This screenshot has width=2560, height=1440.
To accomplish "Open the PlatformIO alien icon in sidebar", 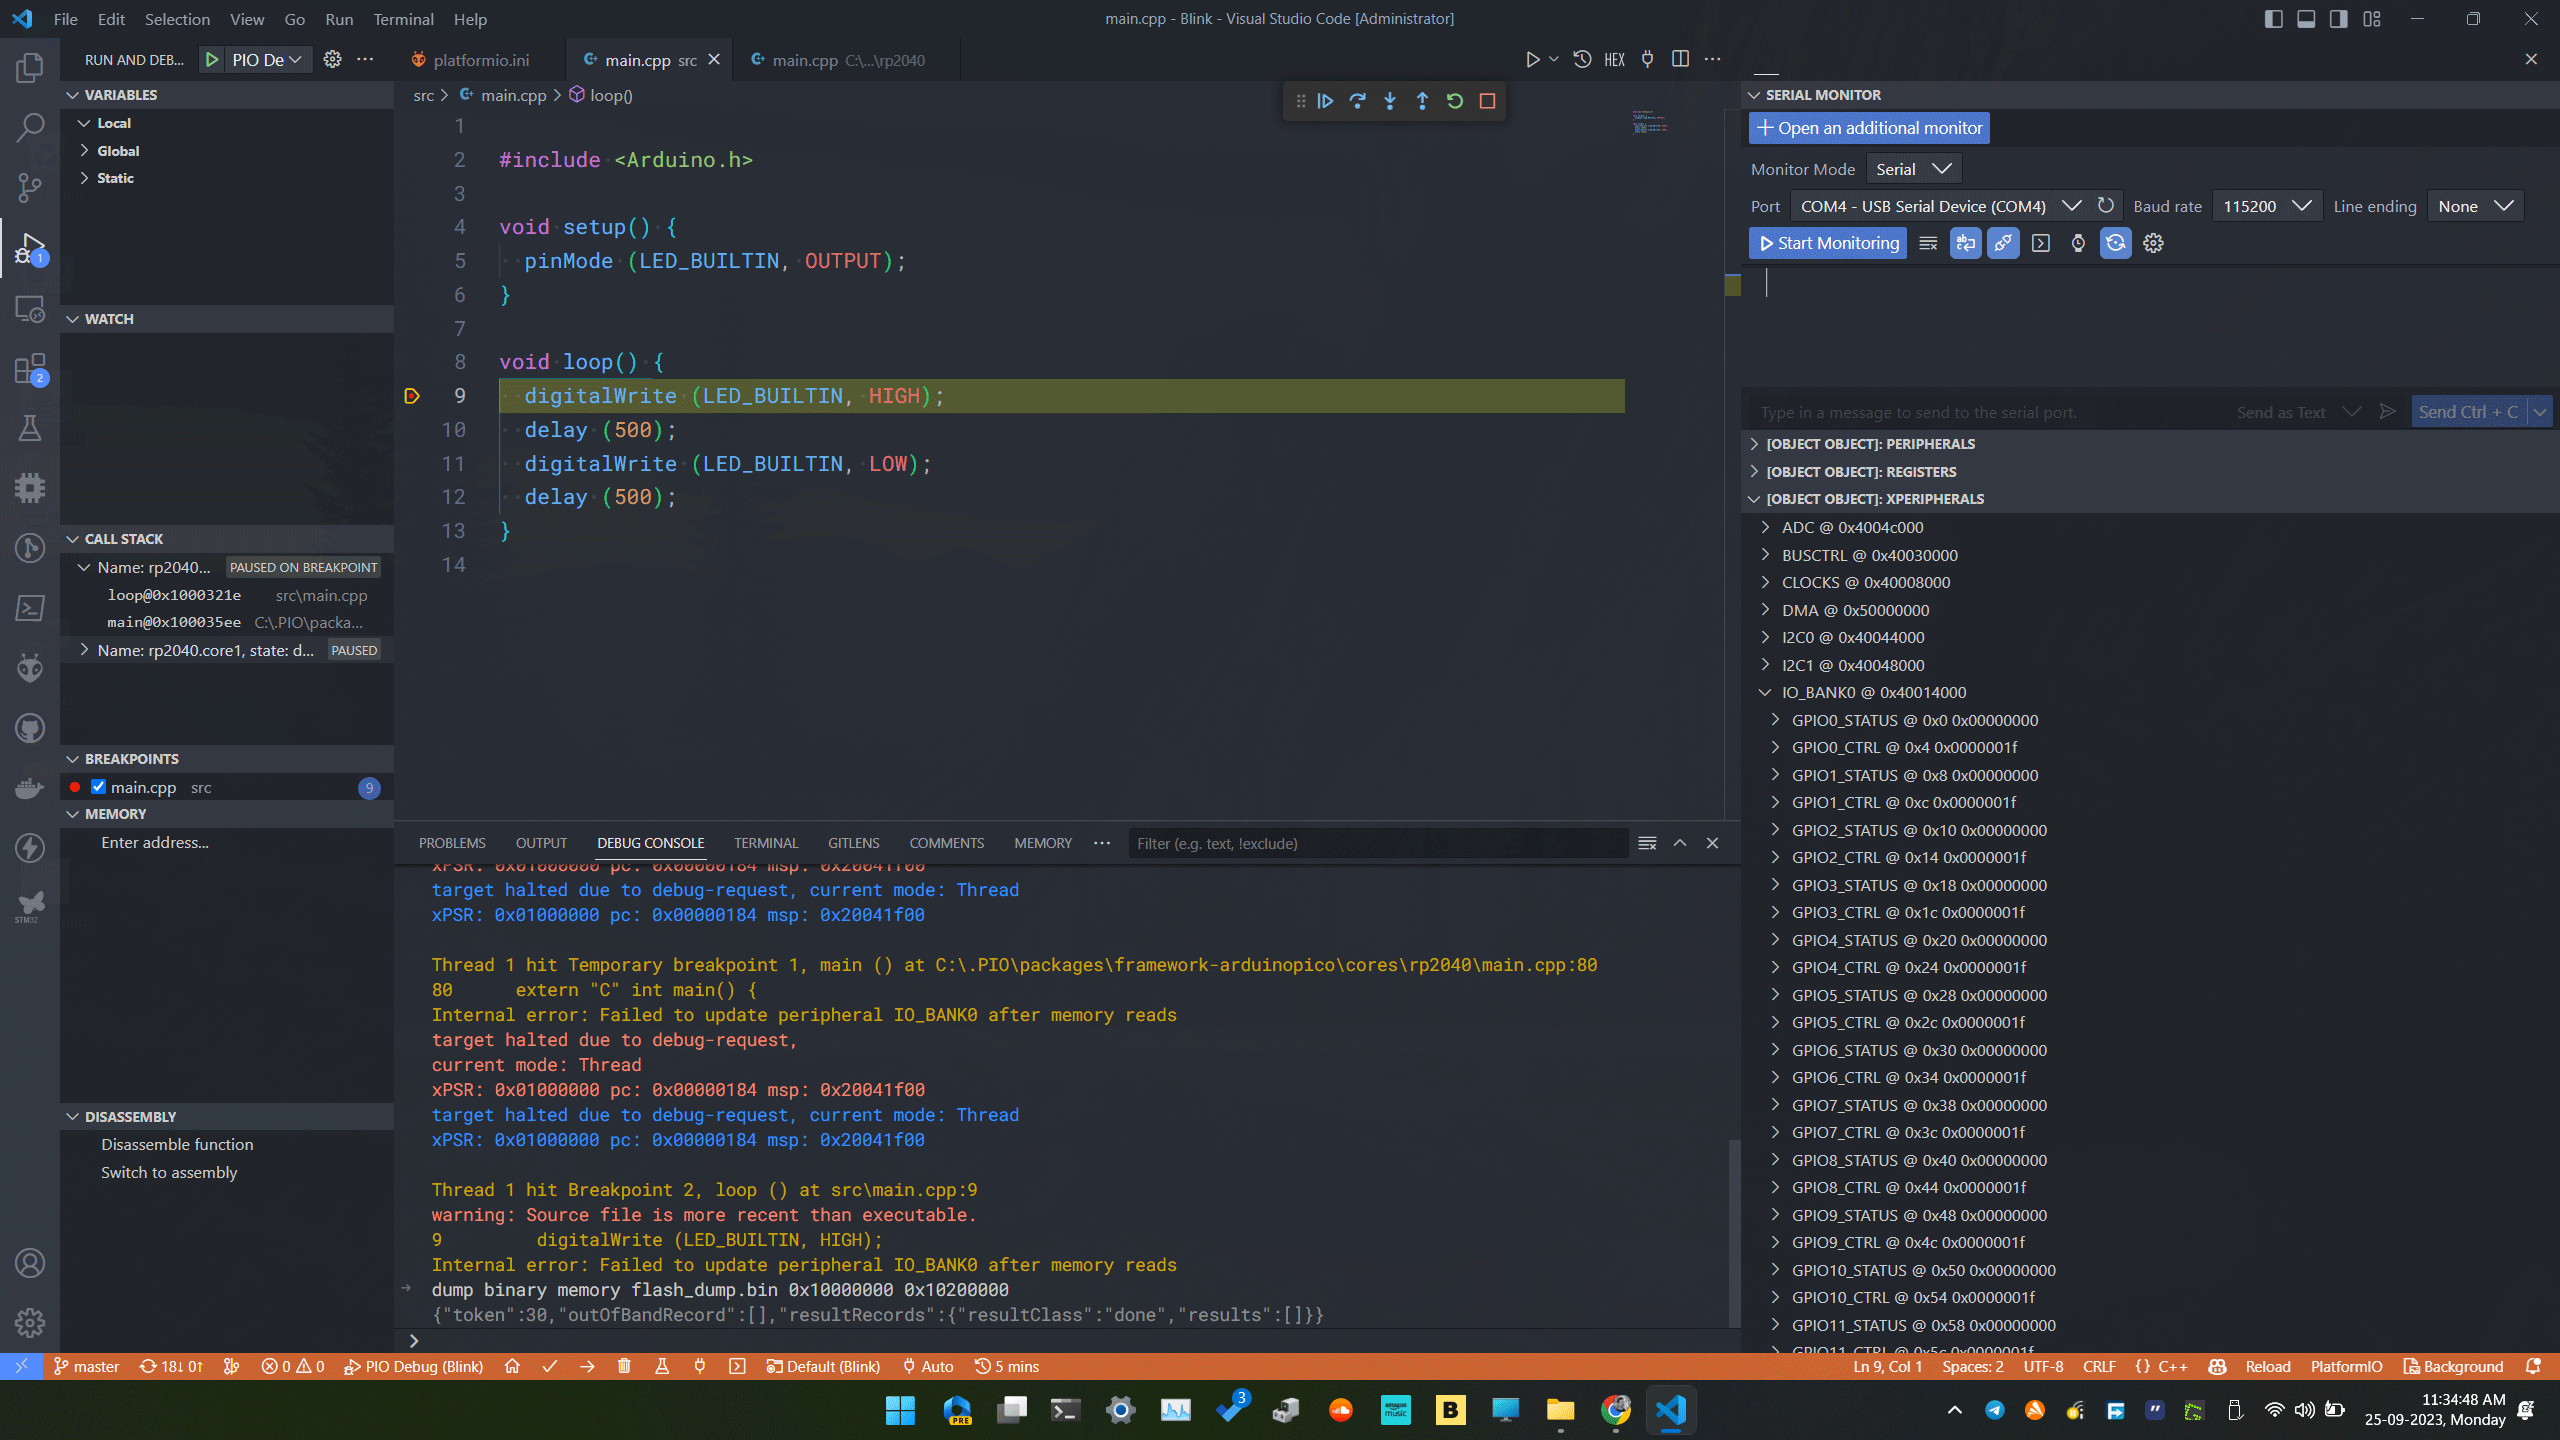I will click(x=30, y=667).
